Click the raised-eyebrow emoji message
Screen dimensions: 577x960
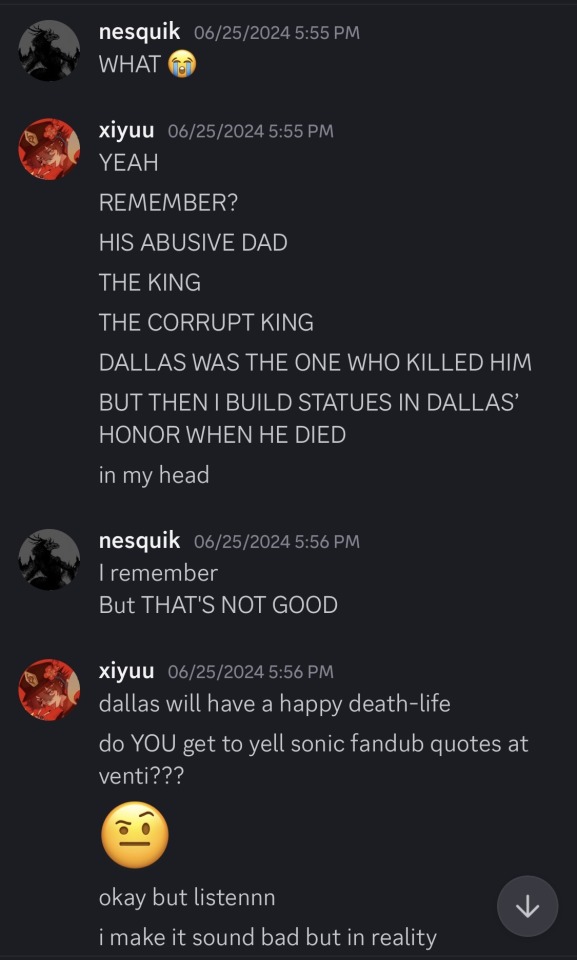pos(135,834)
